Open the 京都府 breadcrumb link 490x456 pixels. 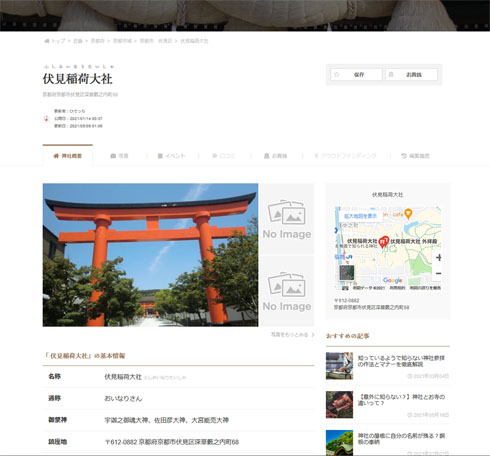click(x=98, y=41)
